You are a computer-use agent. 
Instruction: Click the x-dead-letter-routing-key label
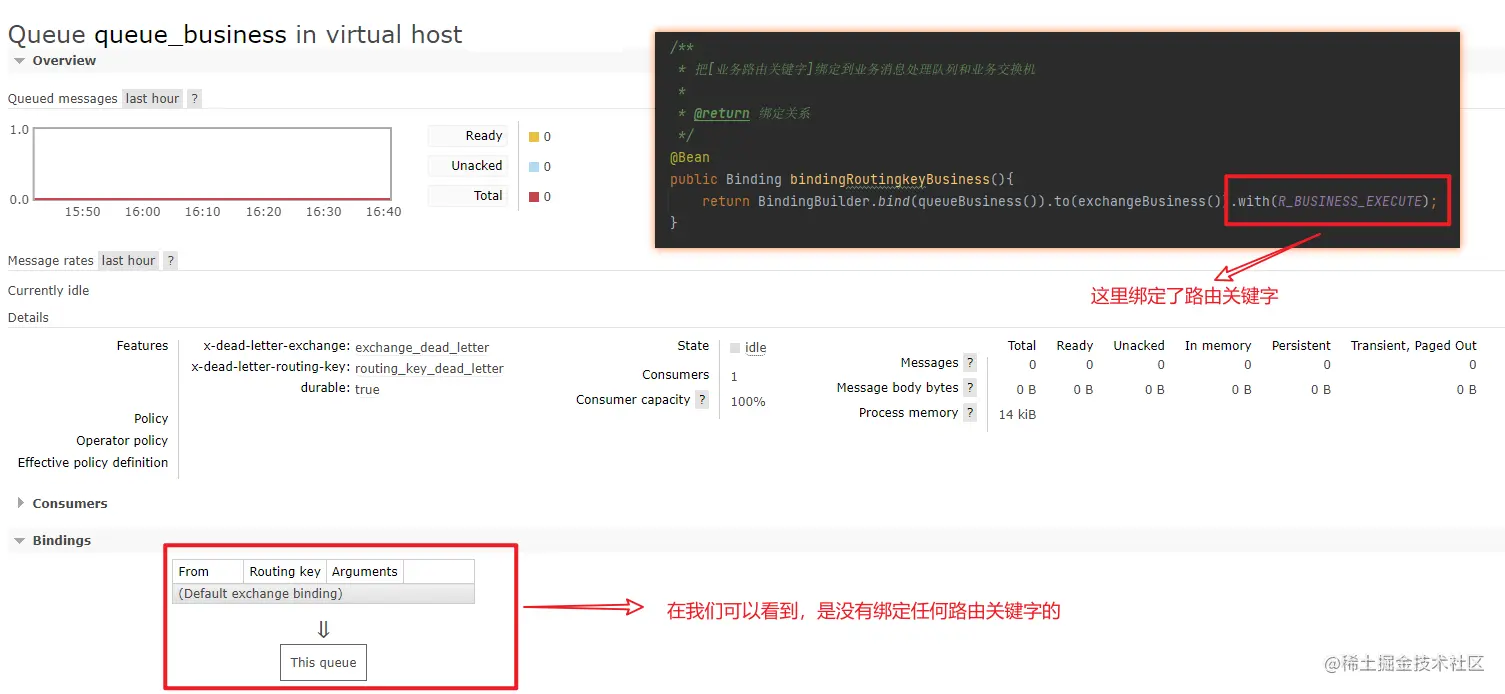click(x=270, y=367)
